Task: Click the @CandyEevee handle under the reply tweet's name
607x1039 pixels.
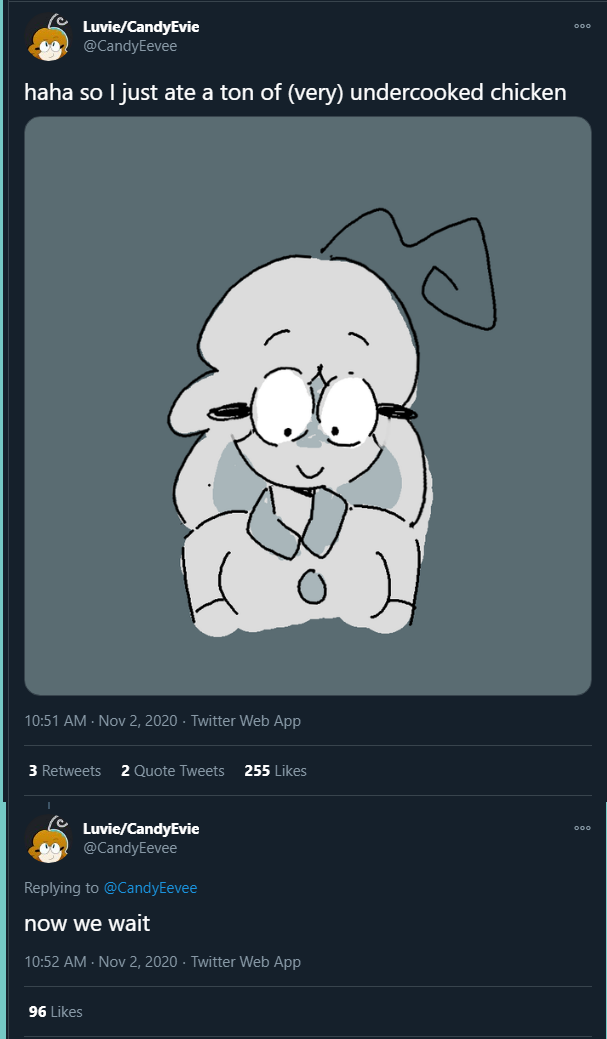Action: pos(130,848)
